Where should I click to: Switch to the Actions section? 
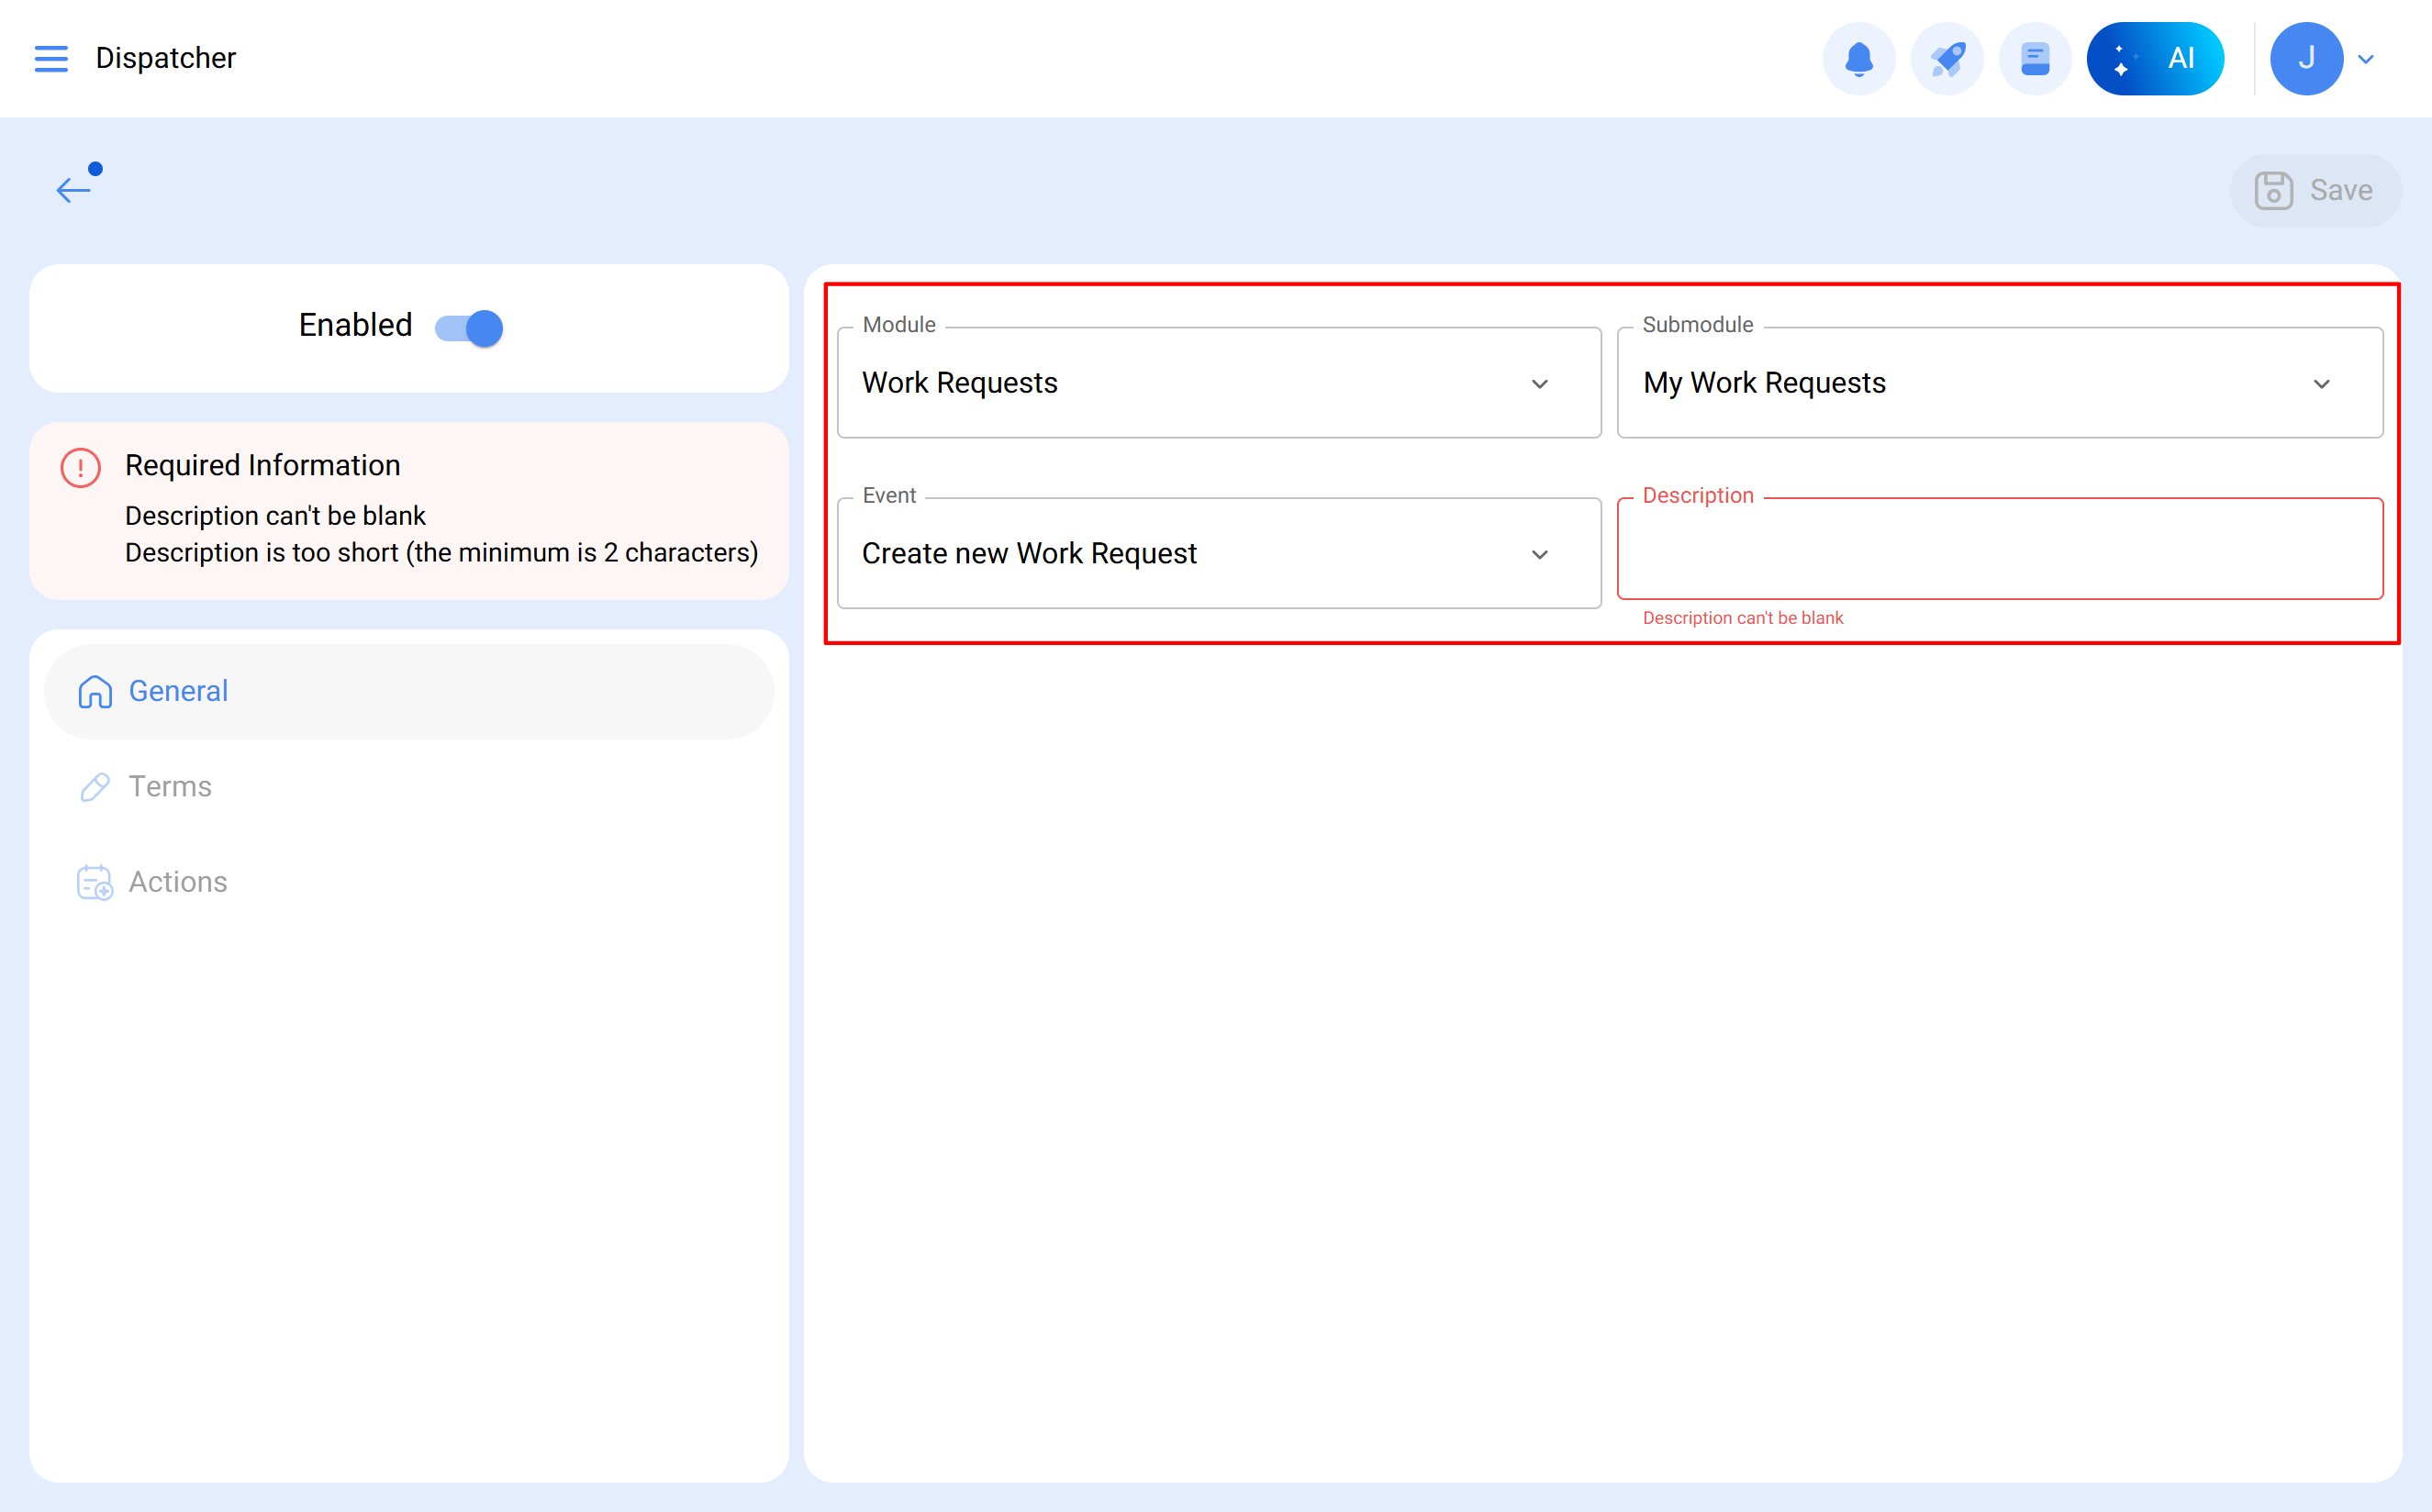tap(178, 882)
